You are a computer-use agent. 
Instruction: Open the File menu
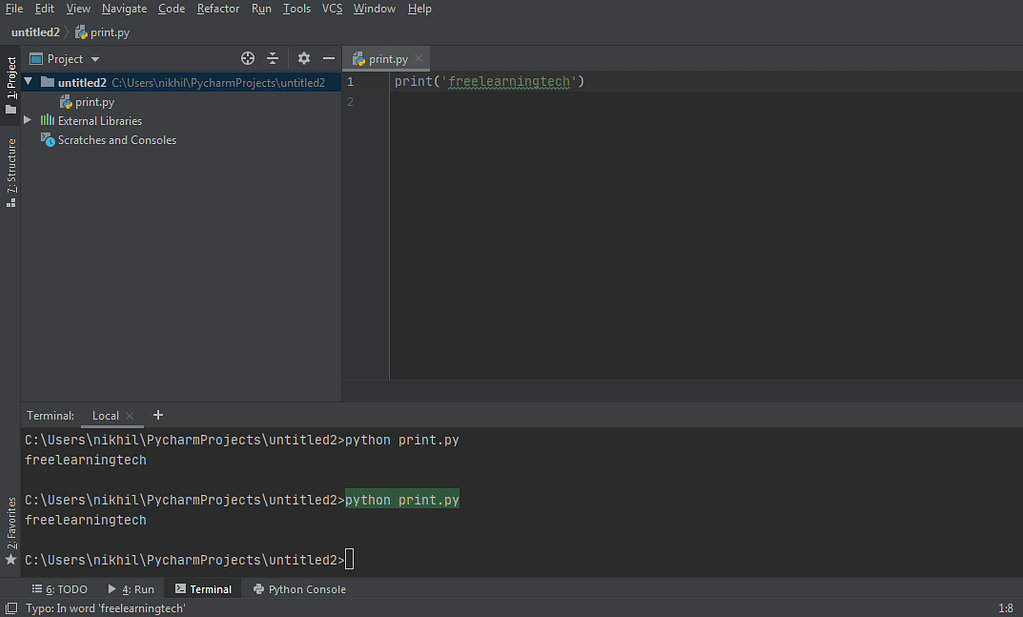tap(14, 8)
